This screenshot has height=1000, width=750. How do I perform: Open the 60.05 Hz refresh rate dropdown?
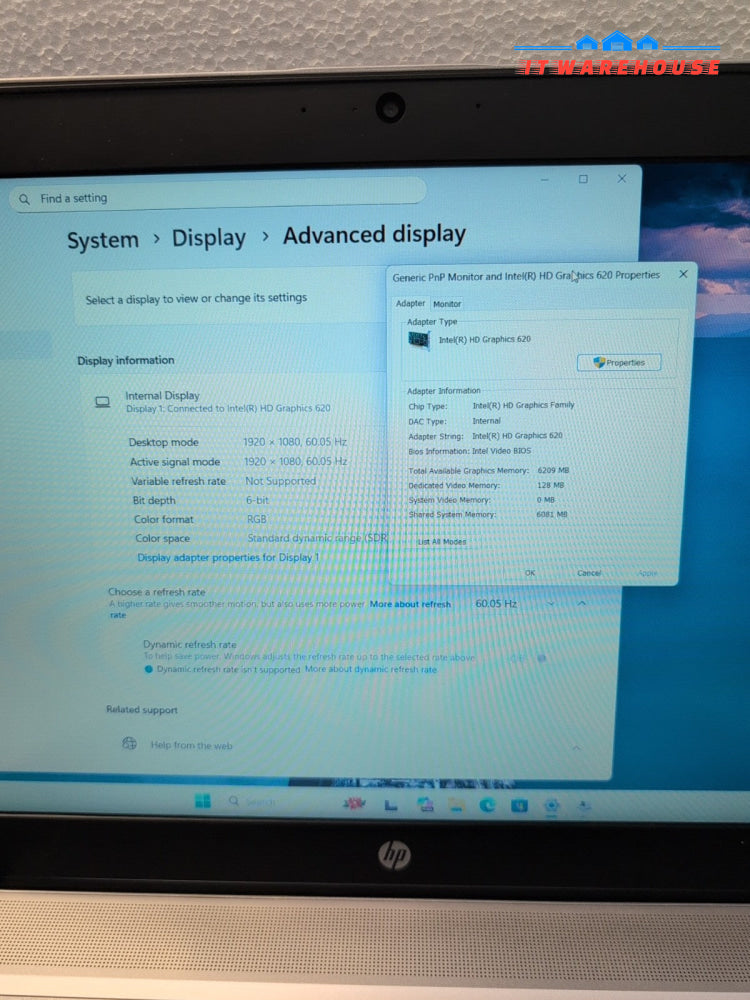[515, 603]
